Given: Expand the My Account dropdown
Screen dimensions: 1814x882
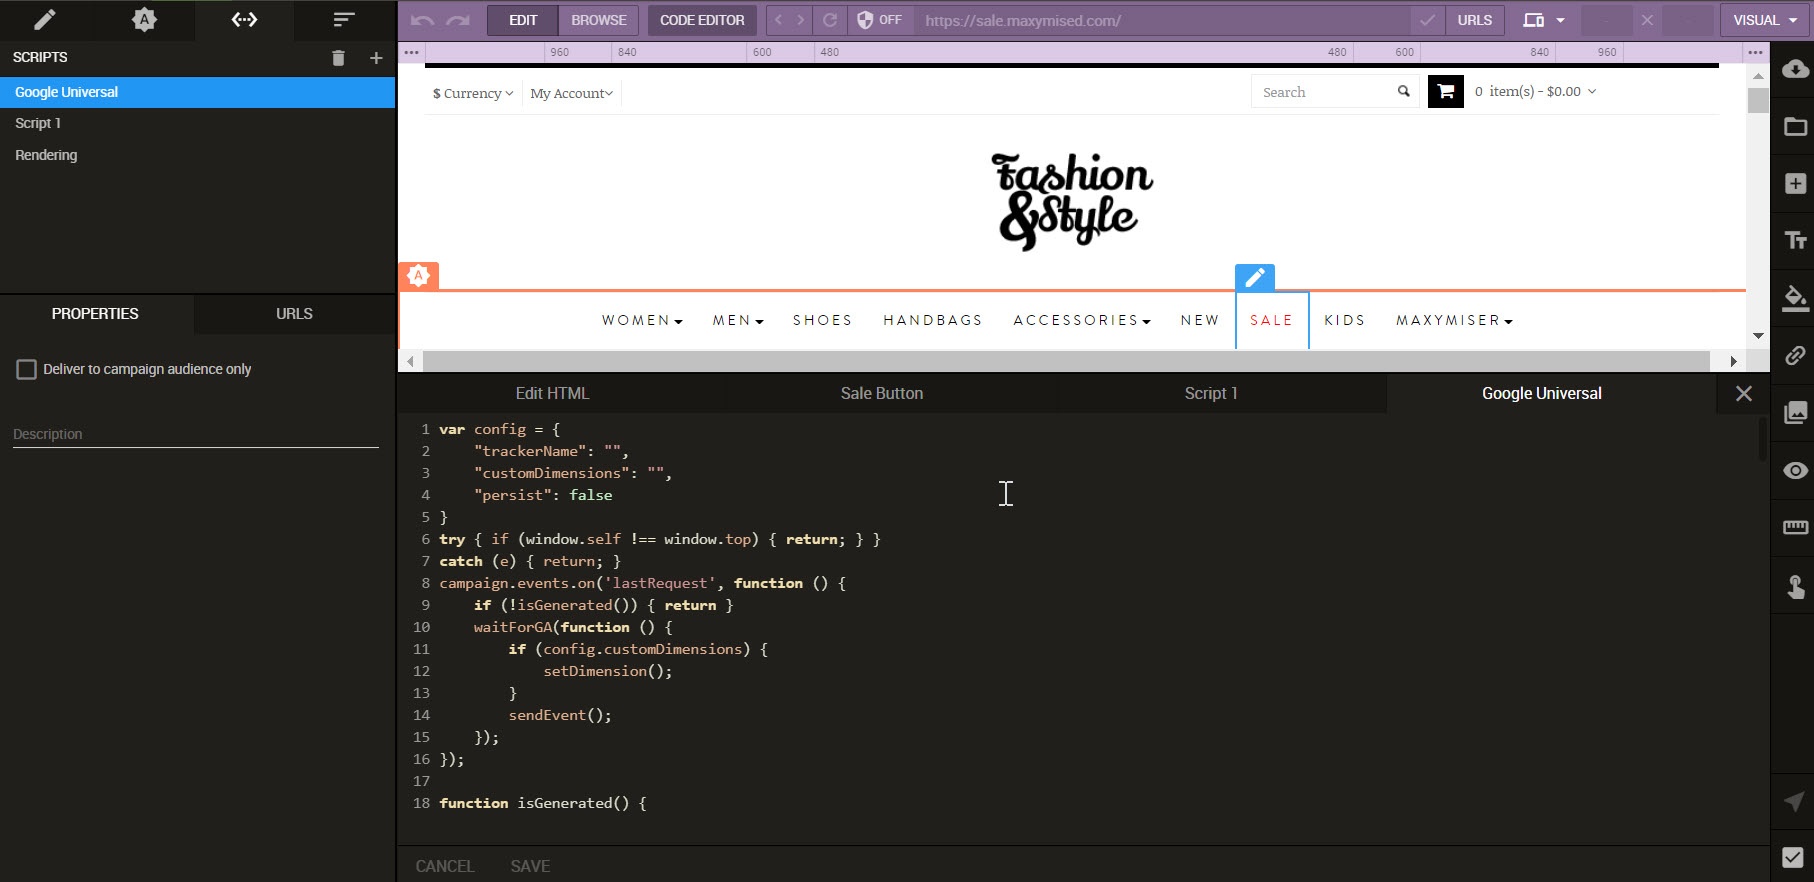Looking at the screenshot, I should pos(571,93).
